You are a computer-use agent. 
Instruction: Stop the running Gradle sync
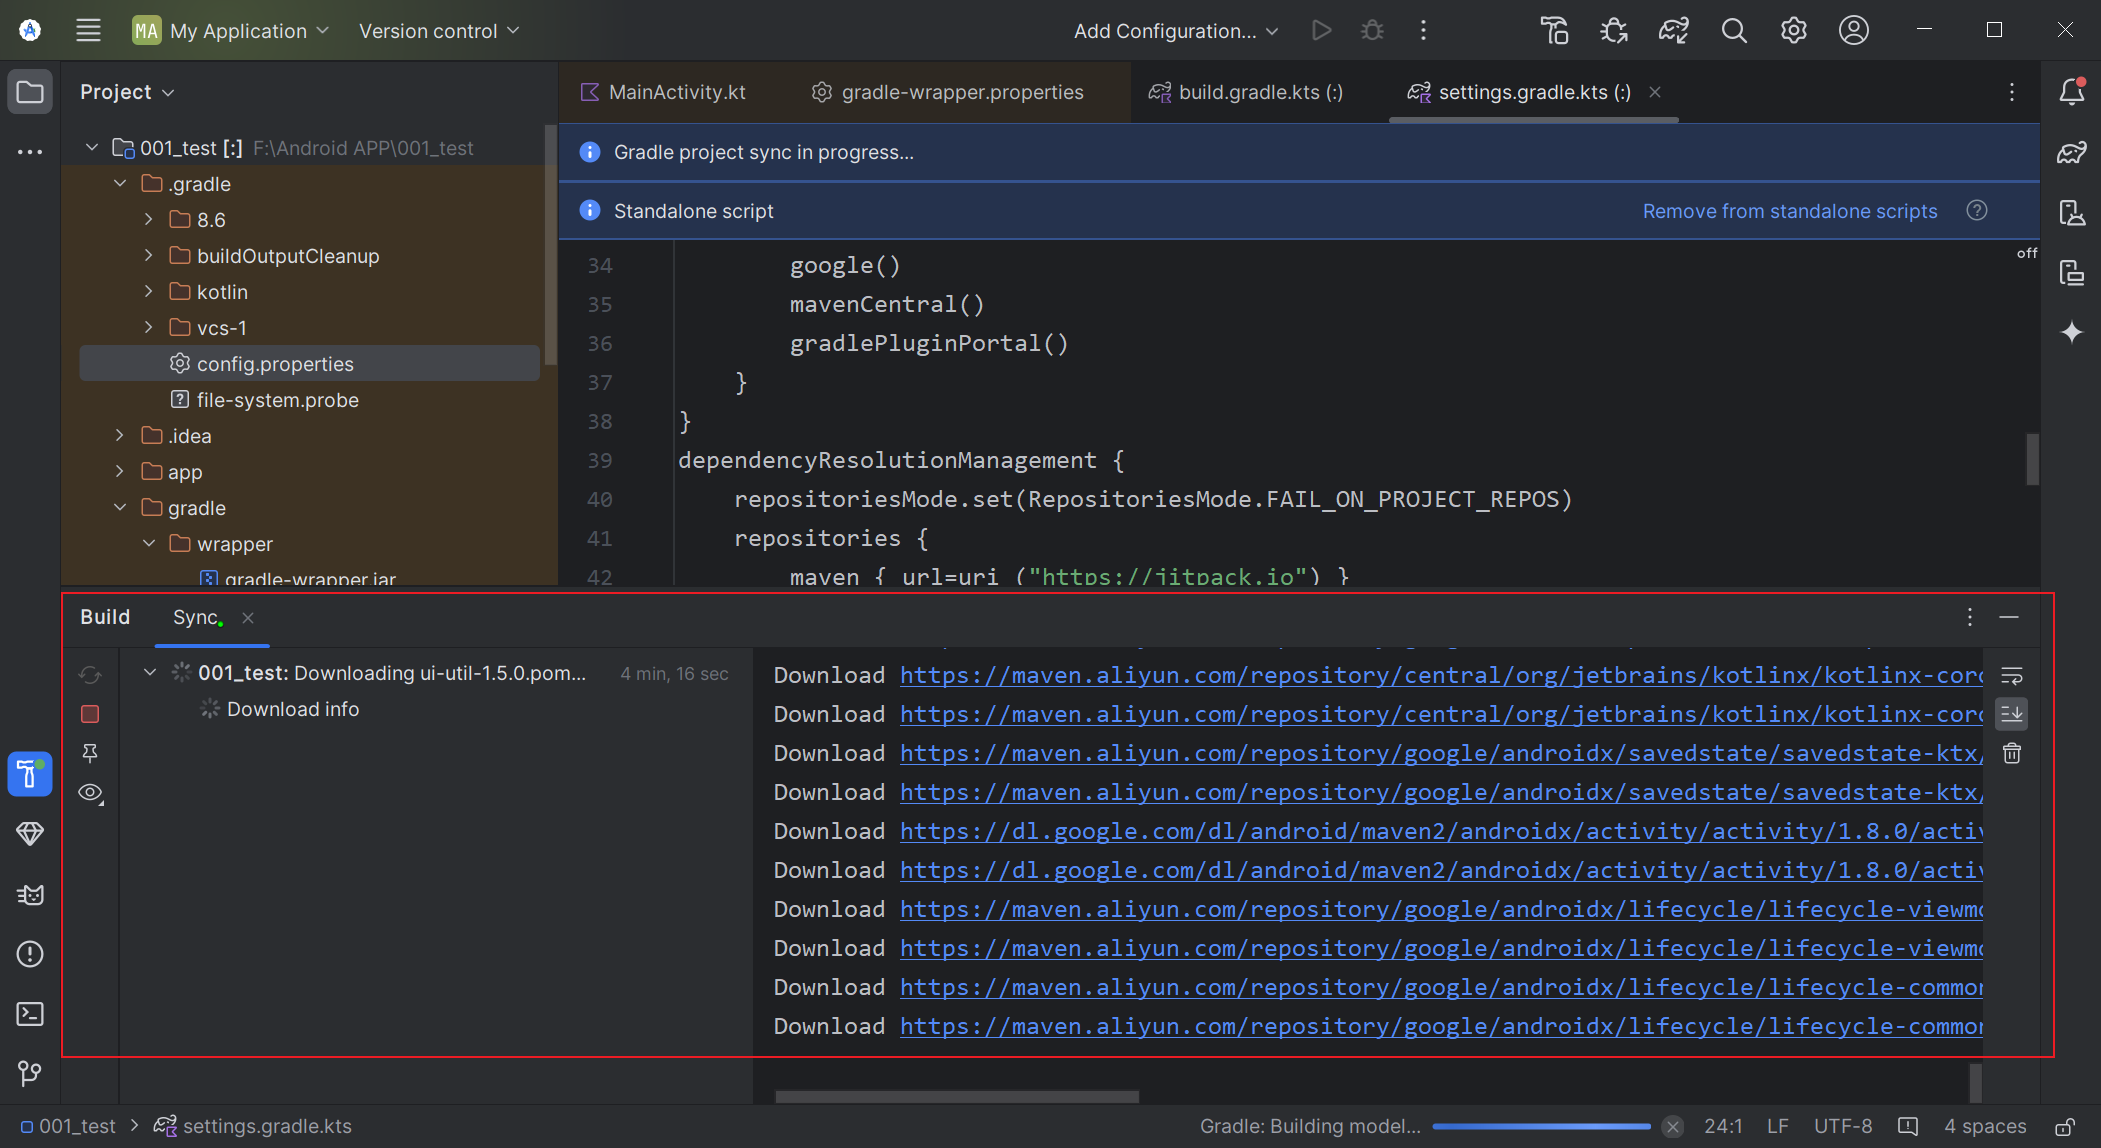point(90,714)
